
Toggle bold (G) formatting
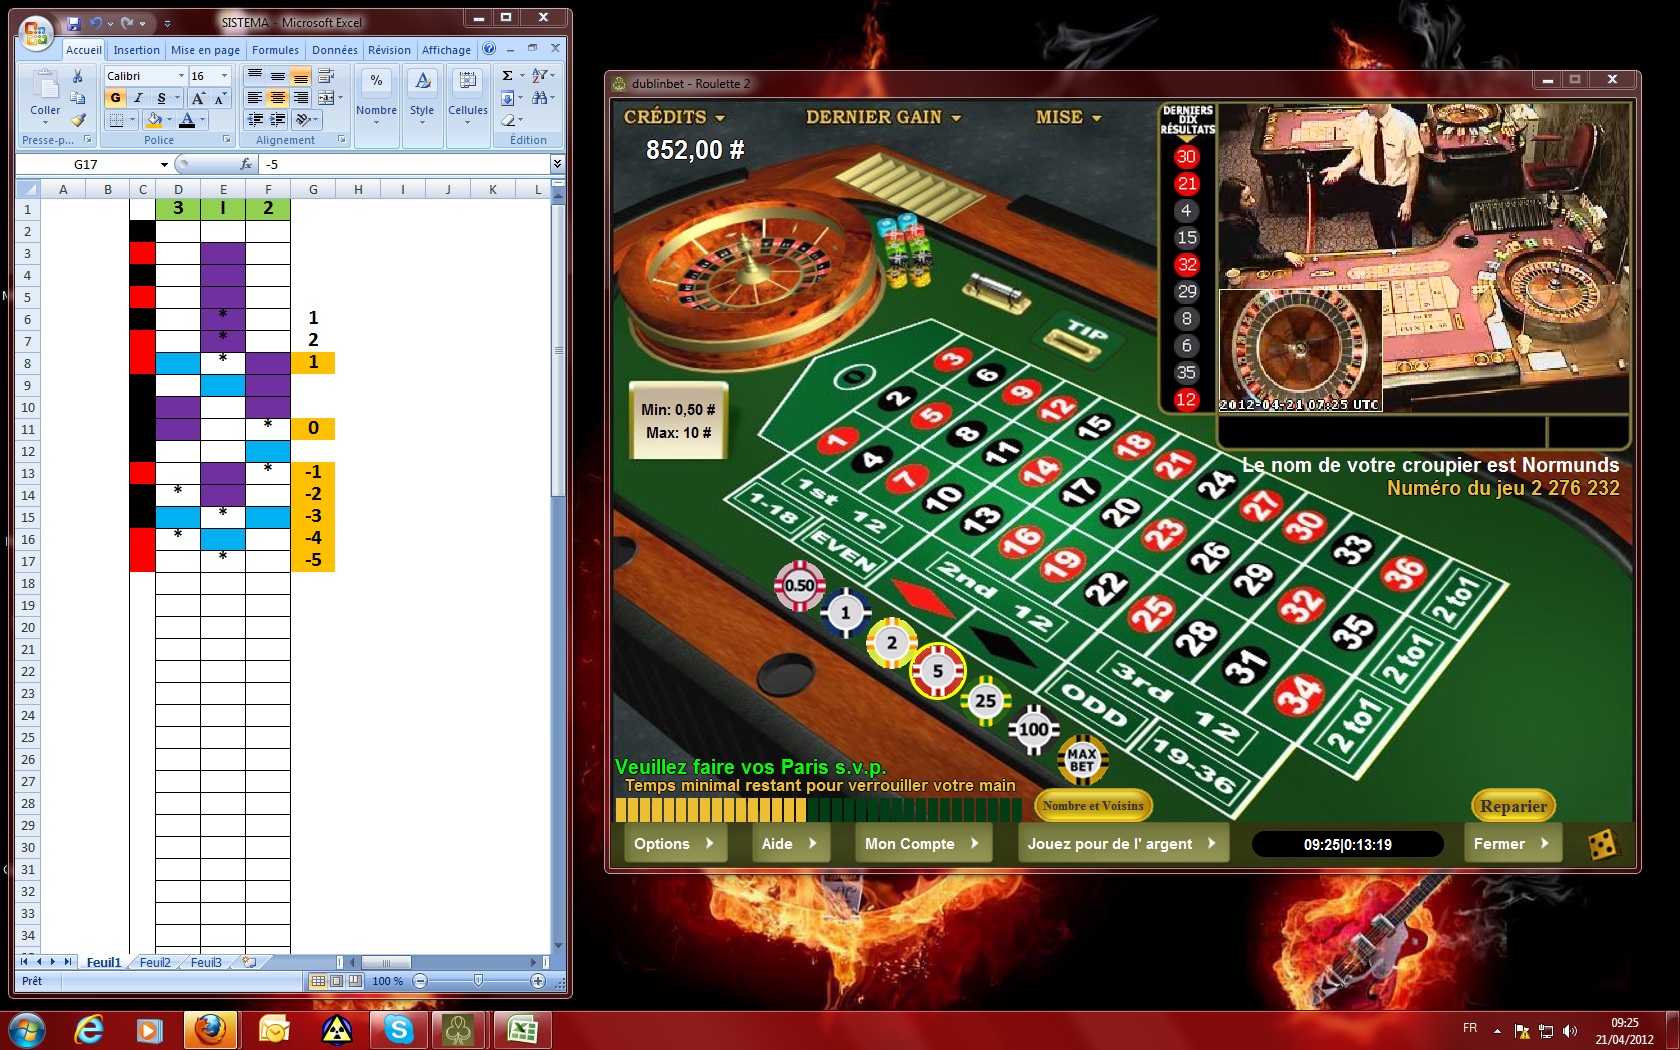coord(116,98)
